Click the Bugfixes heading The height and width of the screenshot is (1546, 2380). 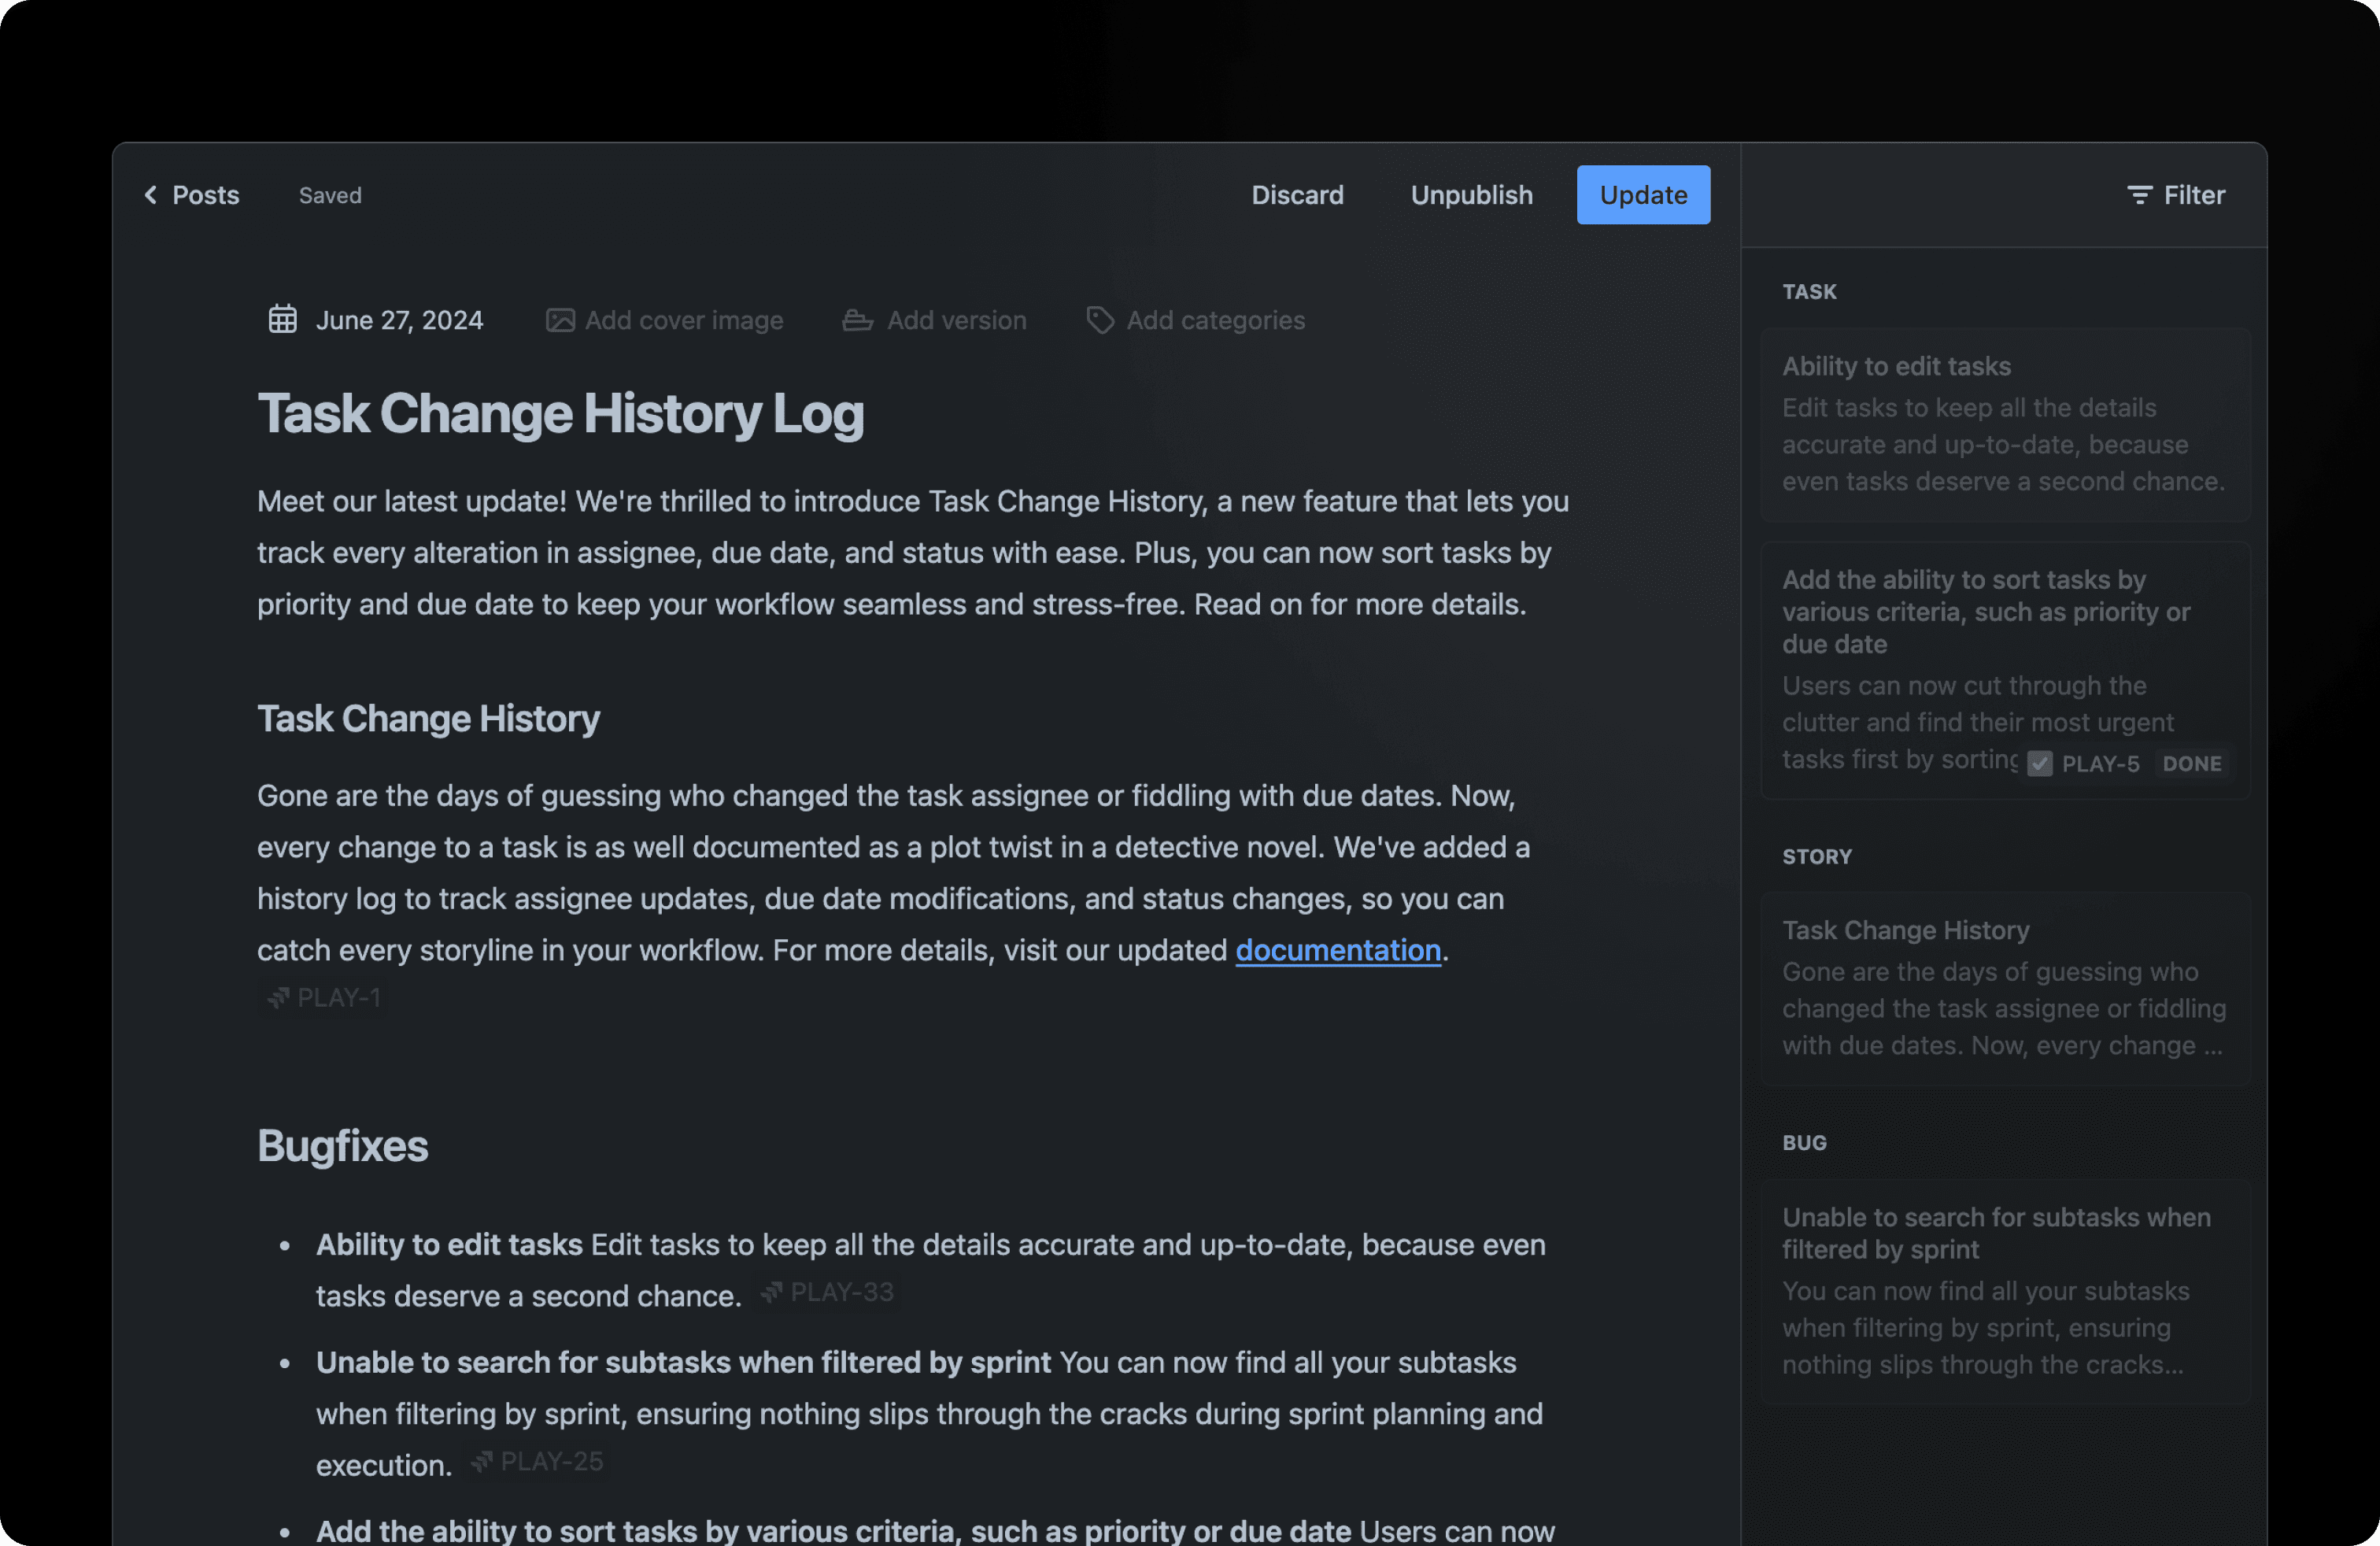tap(342, 1146)
